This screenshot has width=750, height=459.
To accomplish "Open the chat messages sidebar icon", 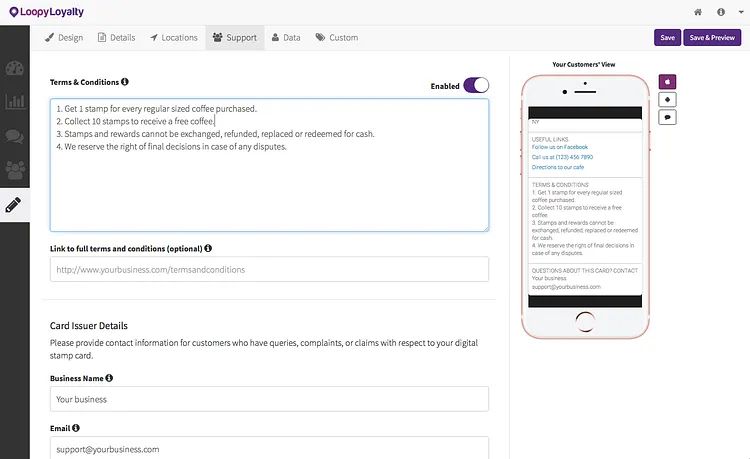I will [14, 136].
